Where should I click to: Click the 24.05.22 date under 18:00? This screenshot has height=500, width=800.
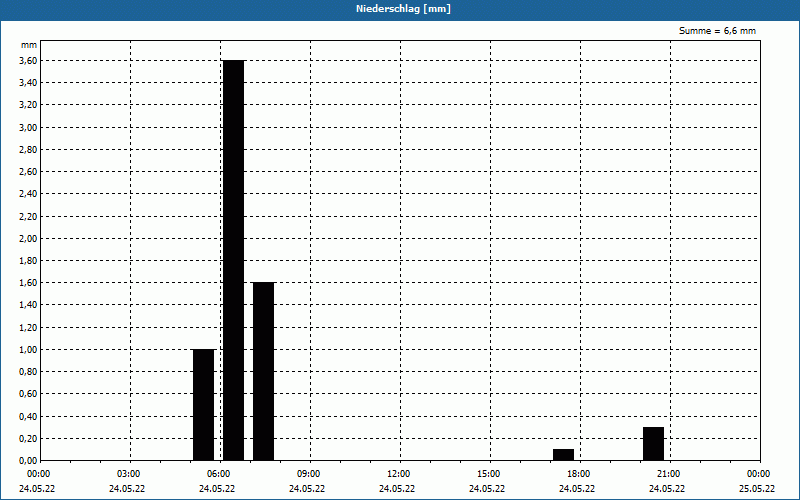(577, 489)
